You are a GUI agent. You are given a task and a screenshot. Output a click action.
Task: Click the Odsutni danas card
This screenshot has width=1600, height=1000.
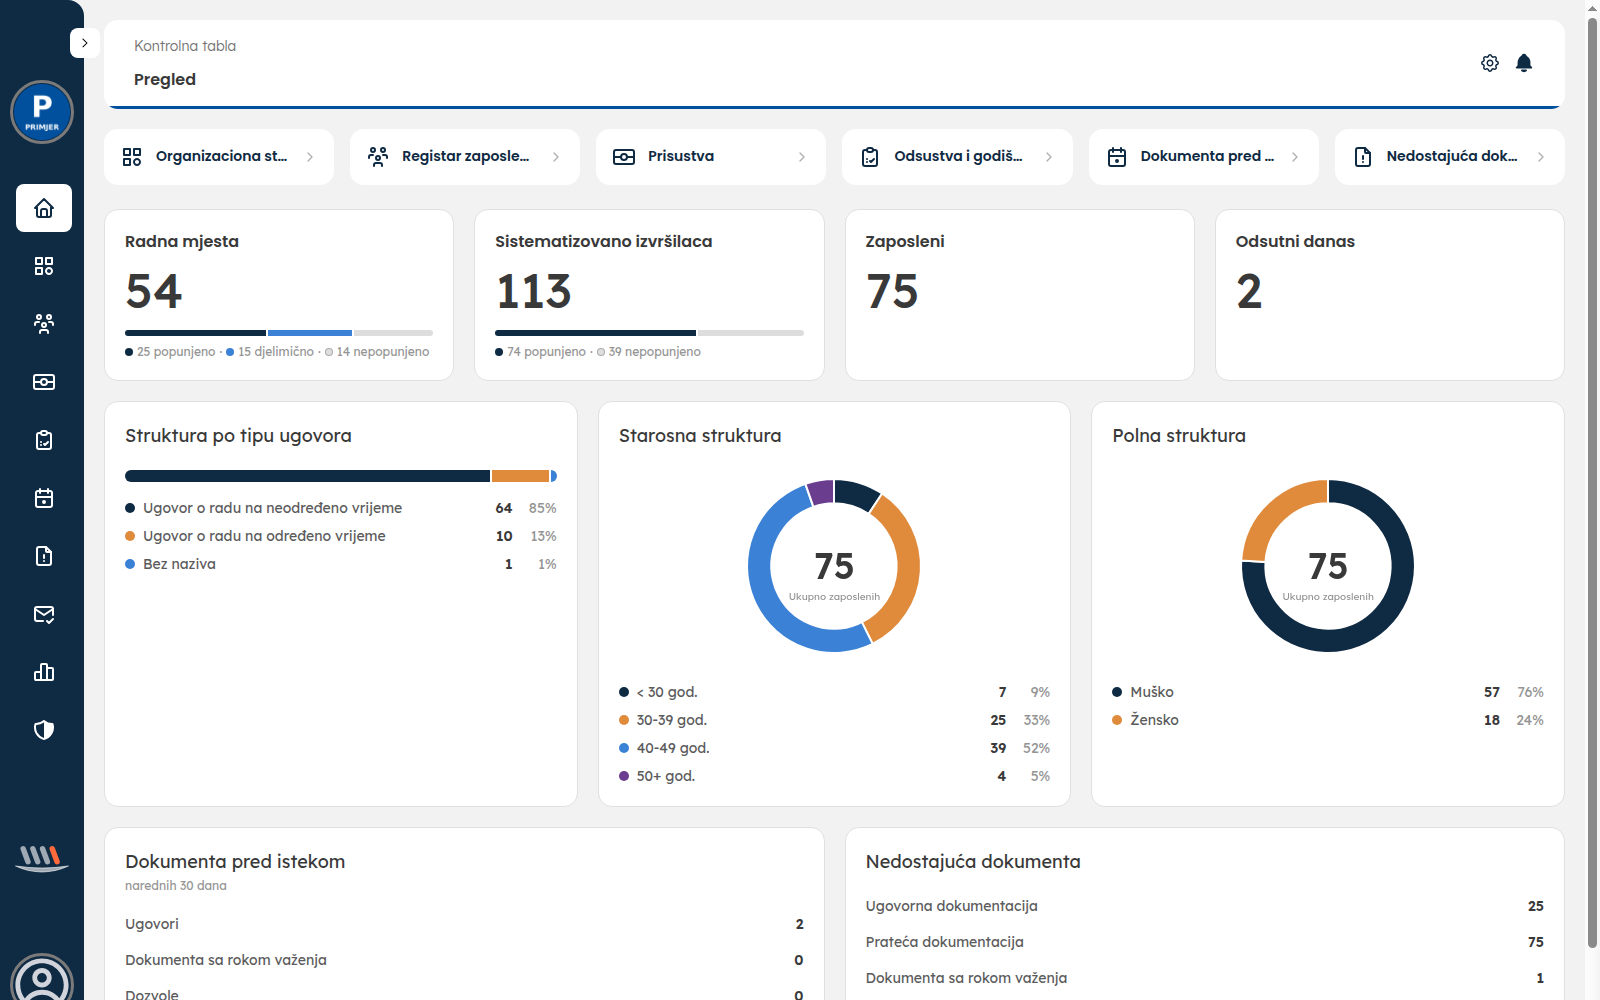pyautogui.click(x=1390, y=295)
